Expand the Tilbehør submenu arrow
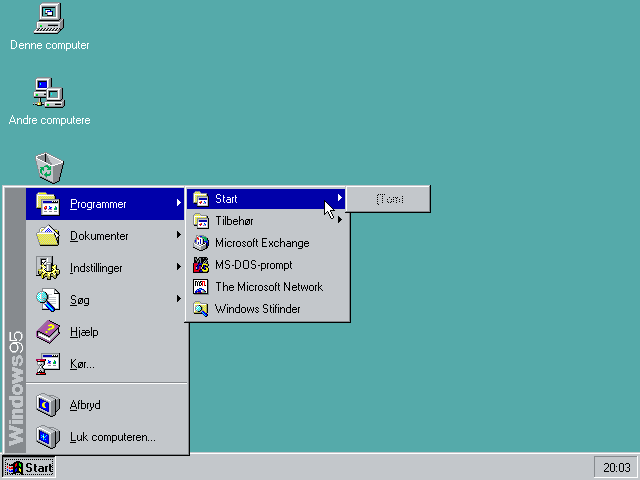The height and width of the screenshot is (480, 640). pyautogui.click(x=340, y=220)
